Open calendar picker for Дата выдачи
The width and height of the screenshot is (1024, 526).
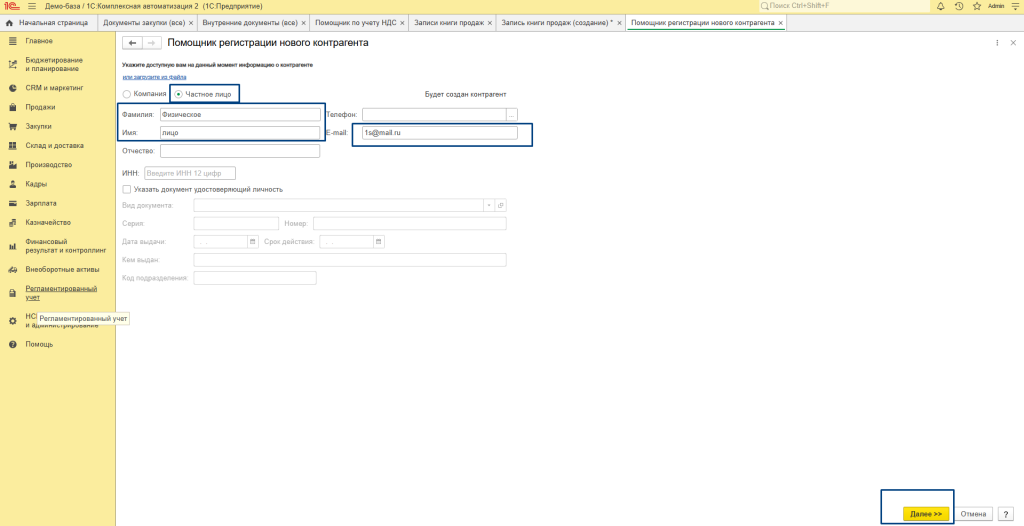252,242
